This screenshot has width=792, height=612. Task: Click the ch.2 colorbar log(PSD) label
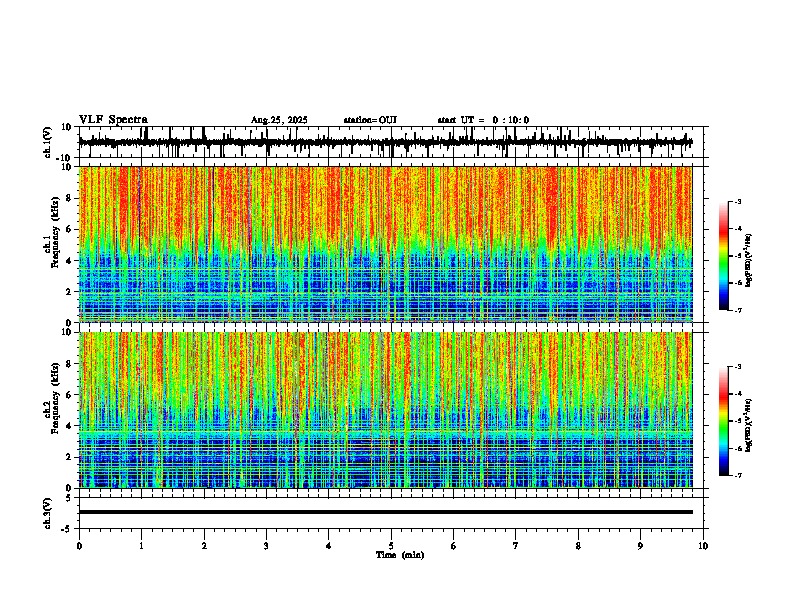pyautogui.click(x=748, y=426)
